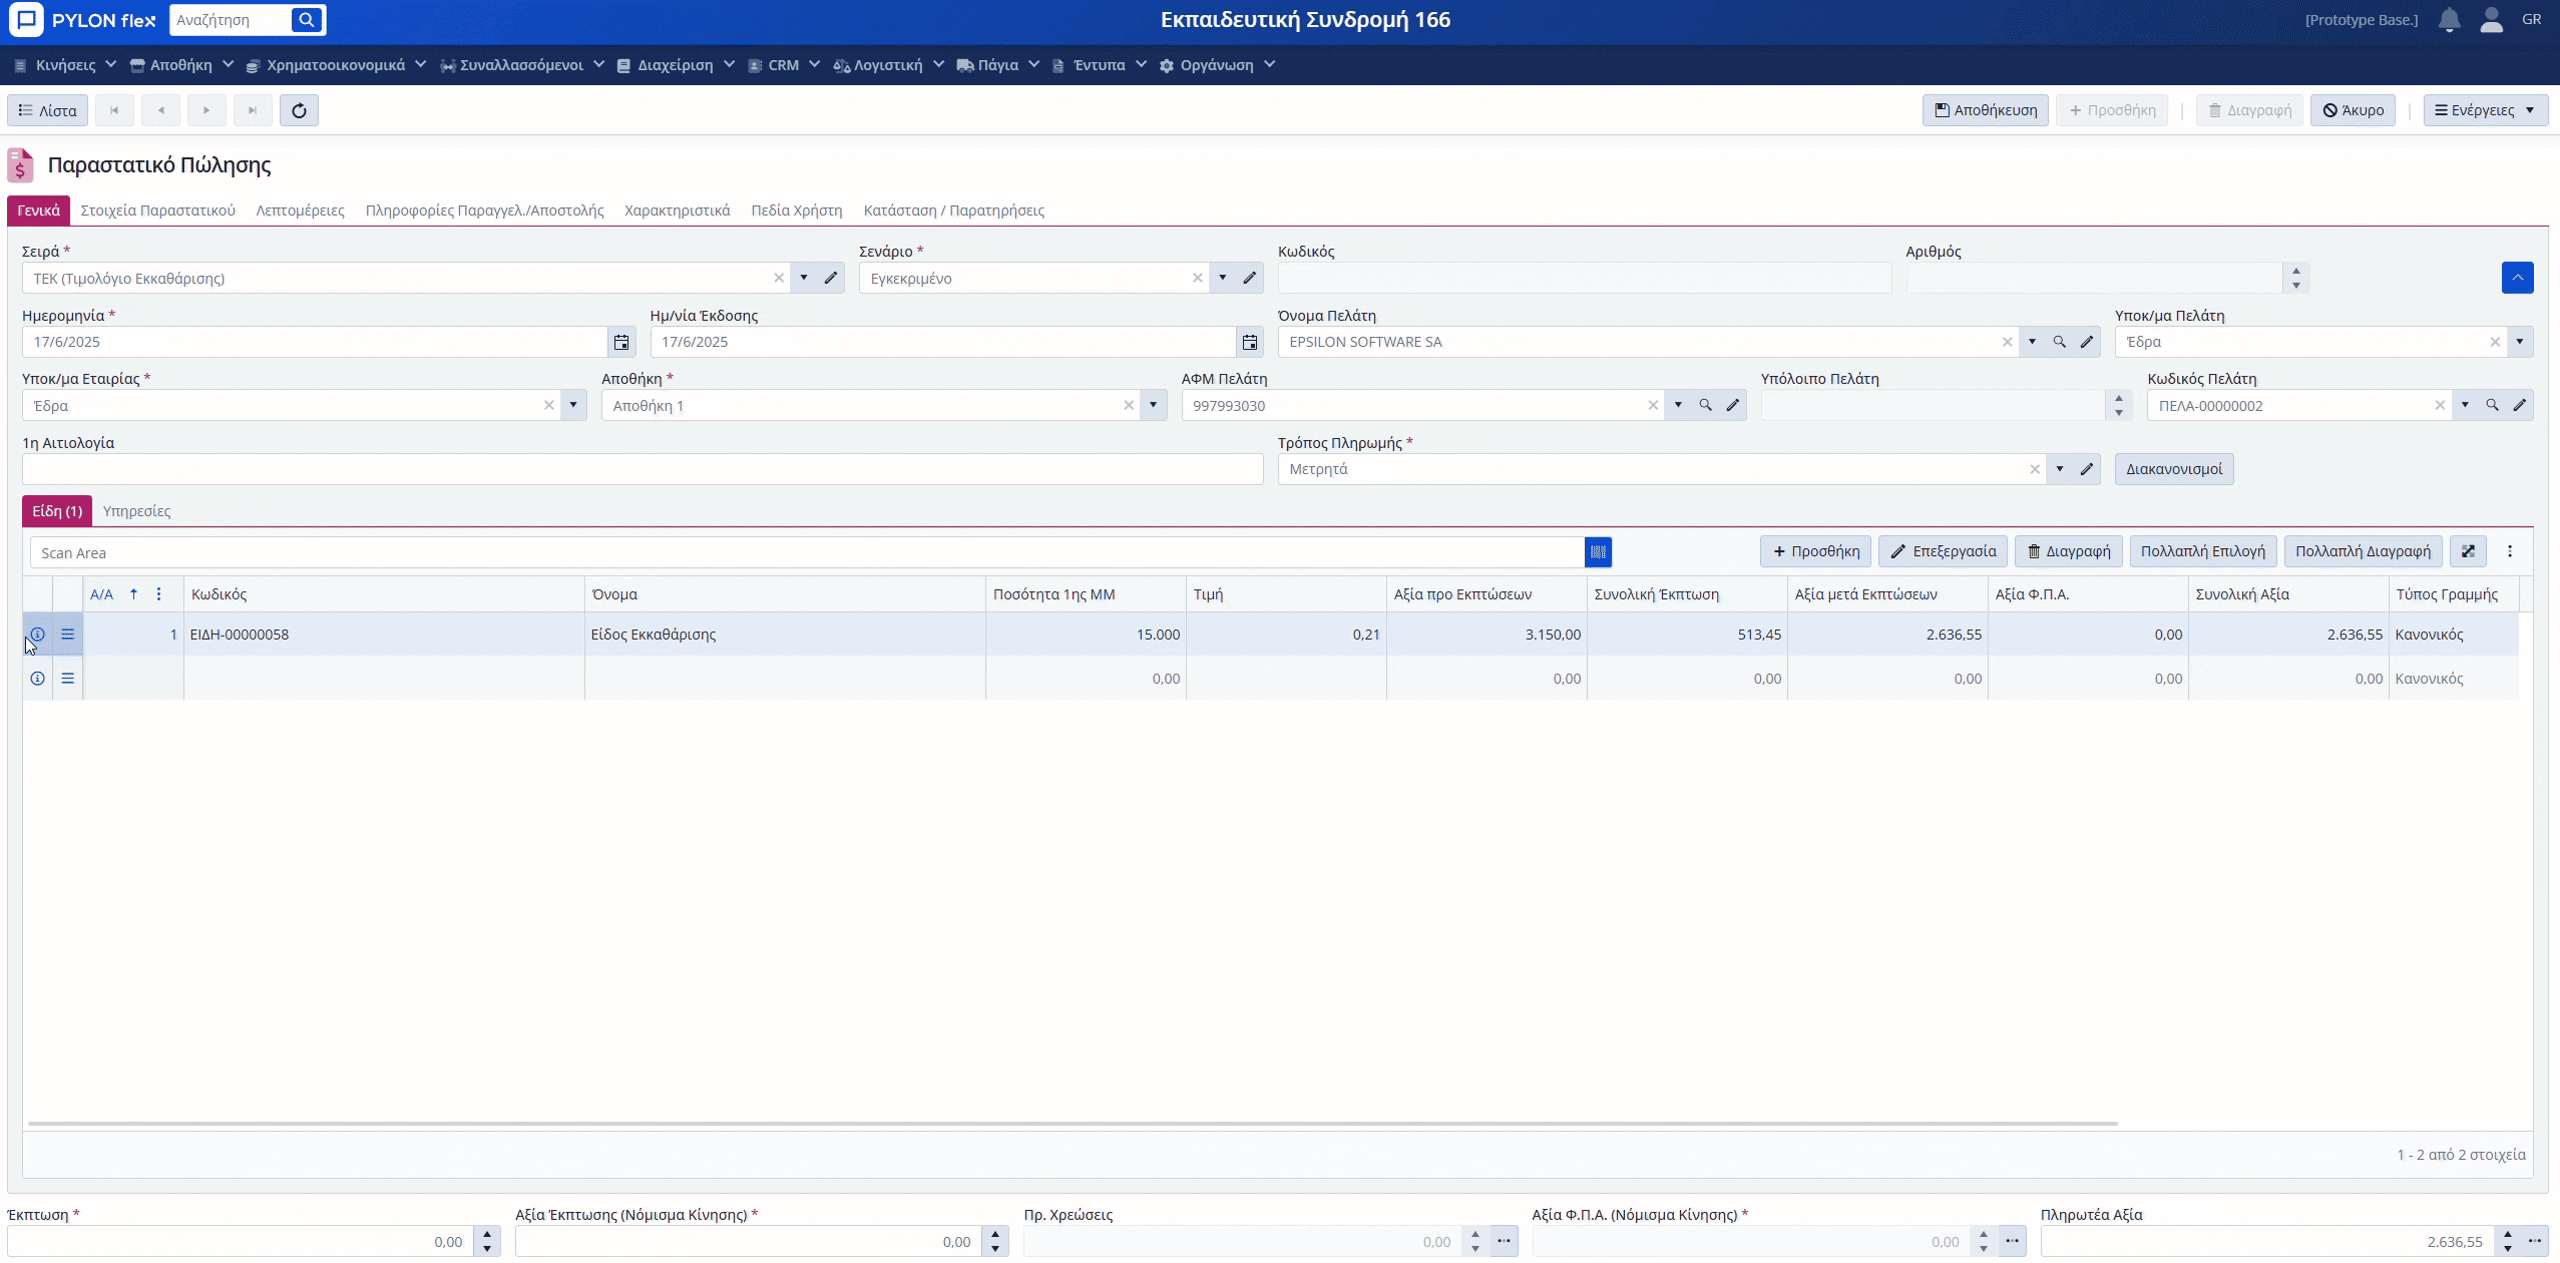Open the Αποθήκη dropdown
The image size is (2560, 1263).
pos(1153,405)
